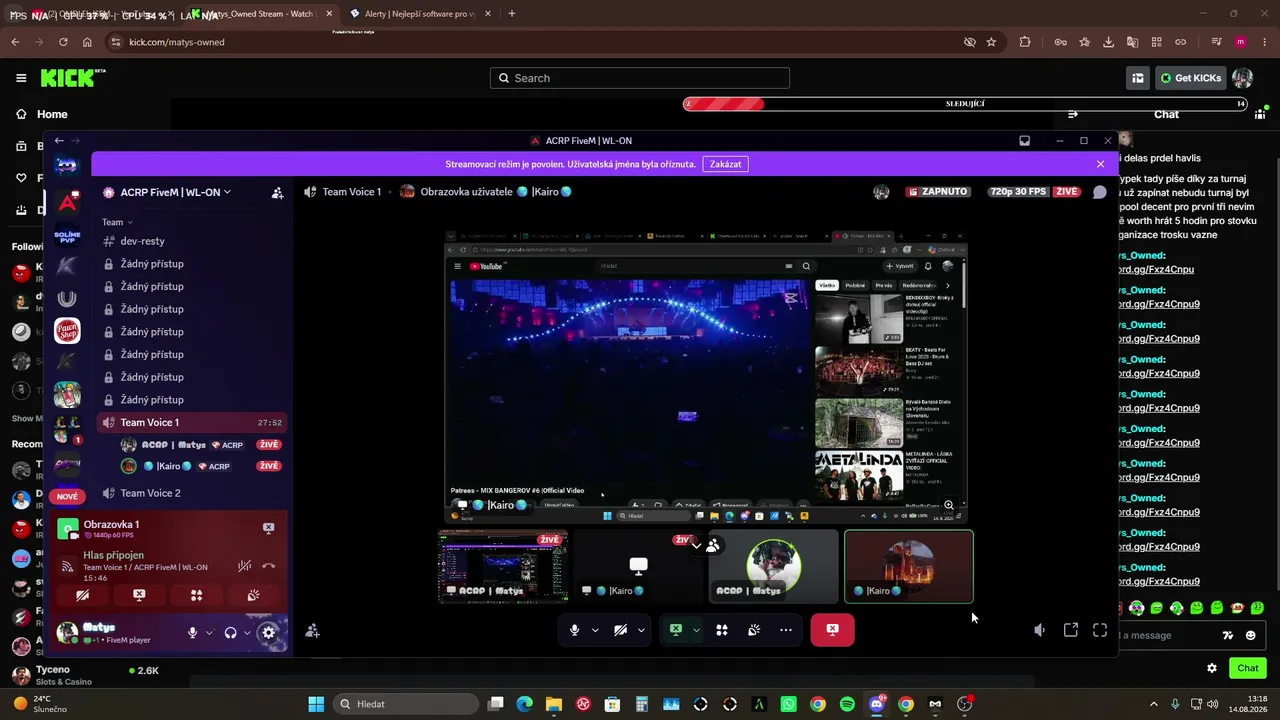Join the Team Voice 2 channel
1280x720 pixels.
191,493
